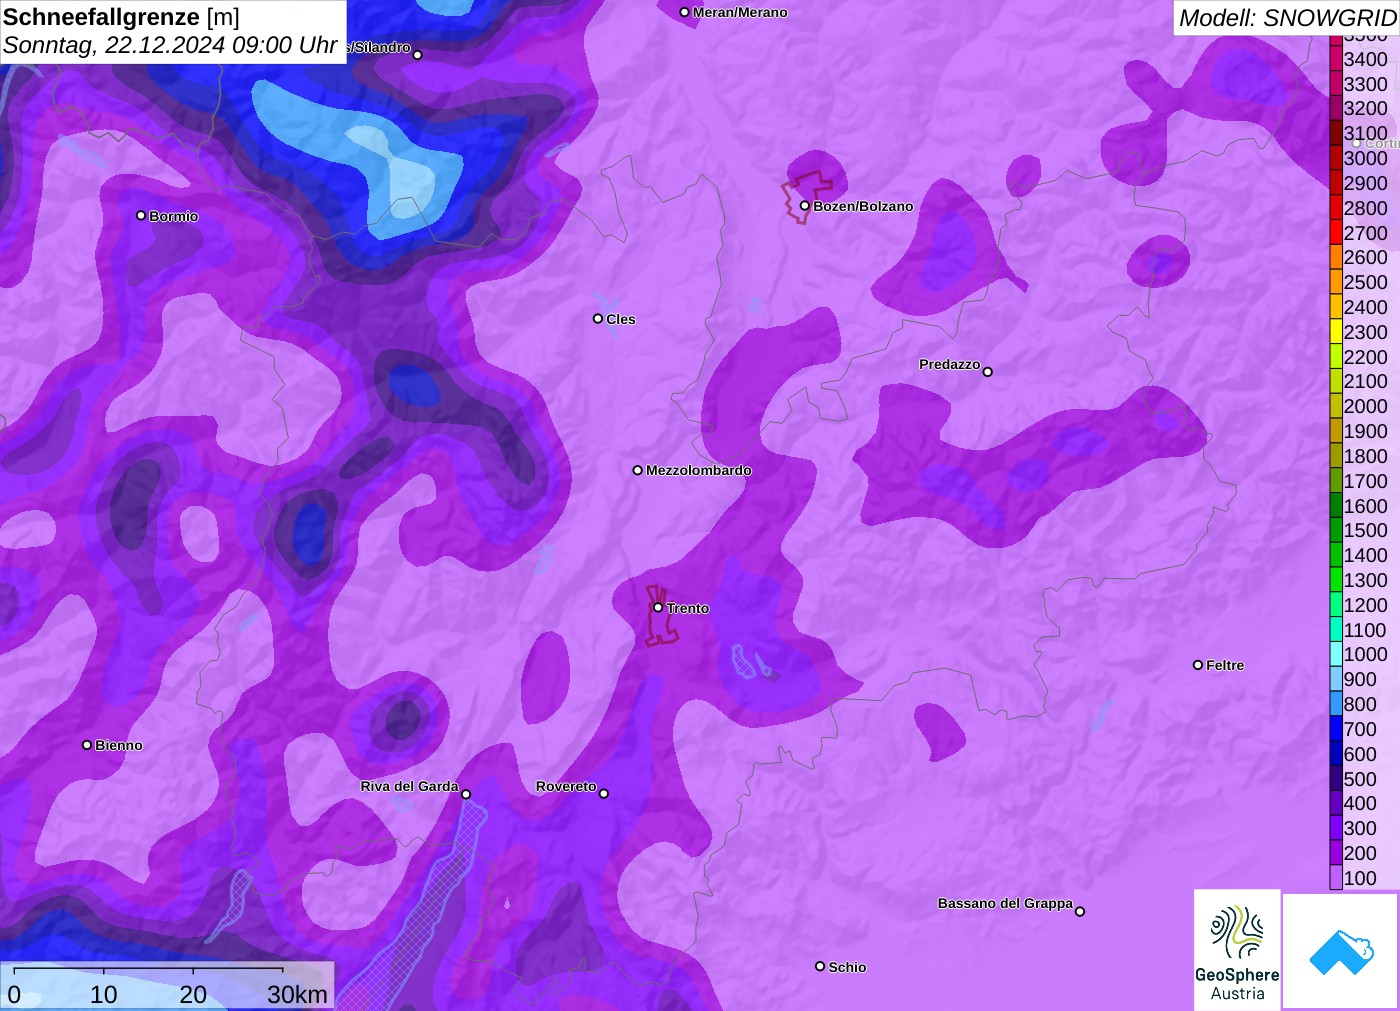Click the legend value 1200
This screenshot has height=1011, width=1400.
coord(1365,605)
